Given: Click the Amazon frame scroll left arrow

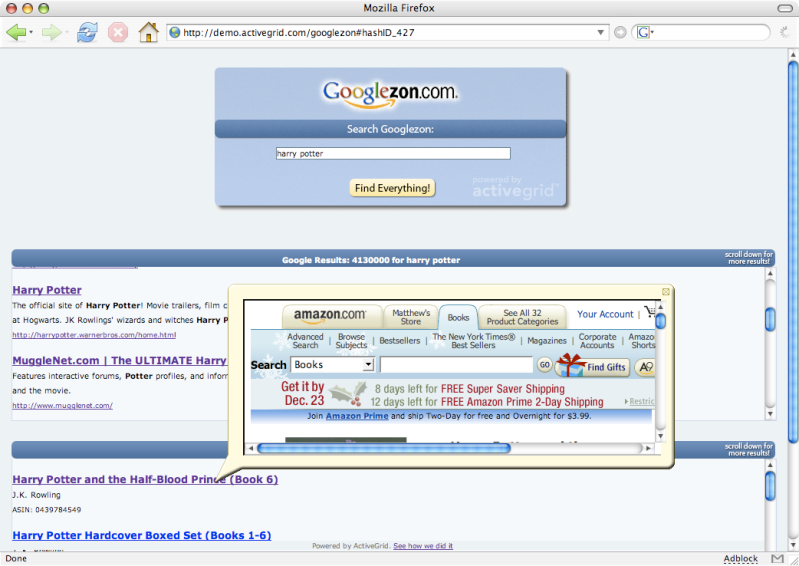Looking at the screenshot, I should [x=250, y=448].
